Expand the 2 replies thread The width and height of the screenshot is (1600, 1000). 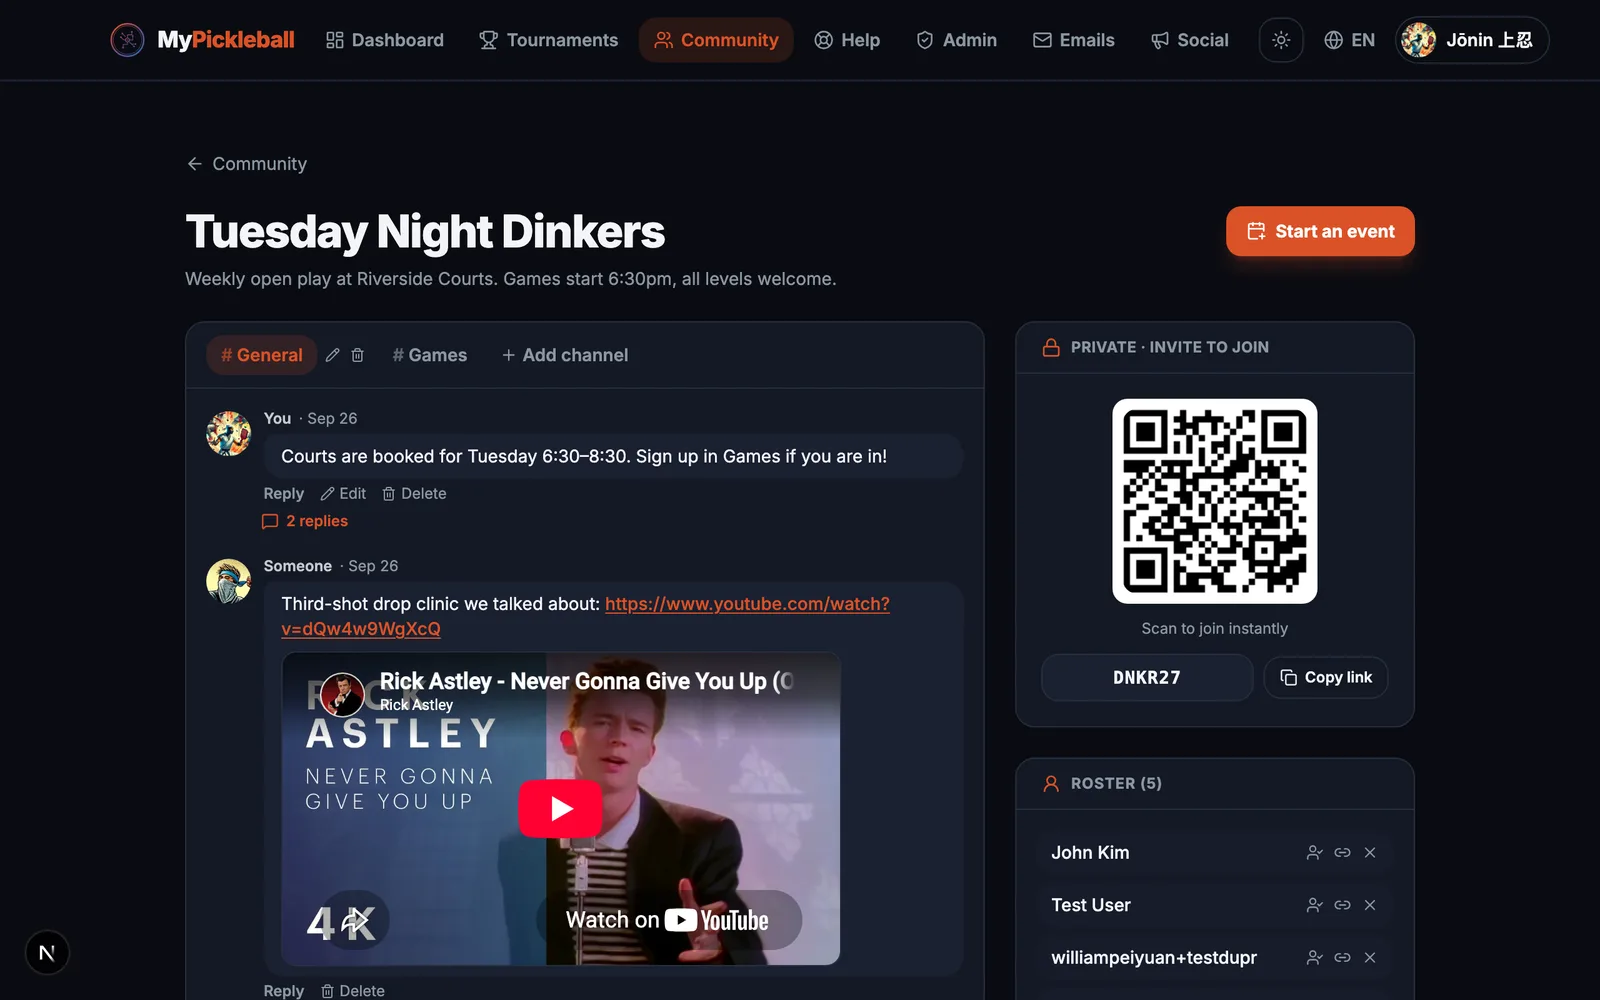click(x=305, y=521)
